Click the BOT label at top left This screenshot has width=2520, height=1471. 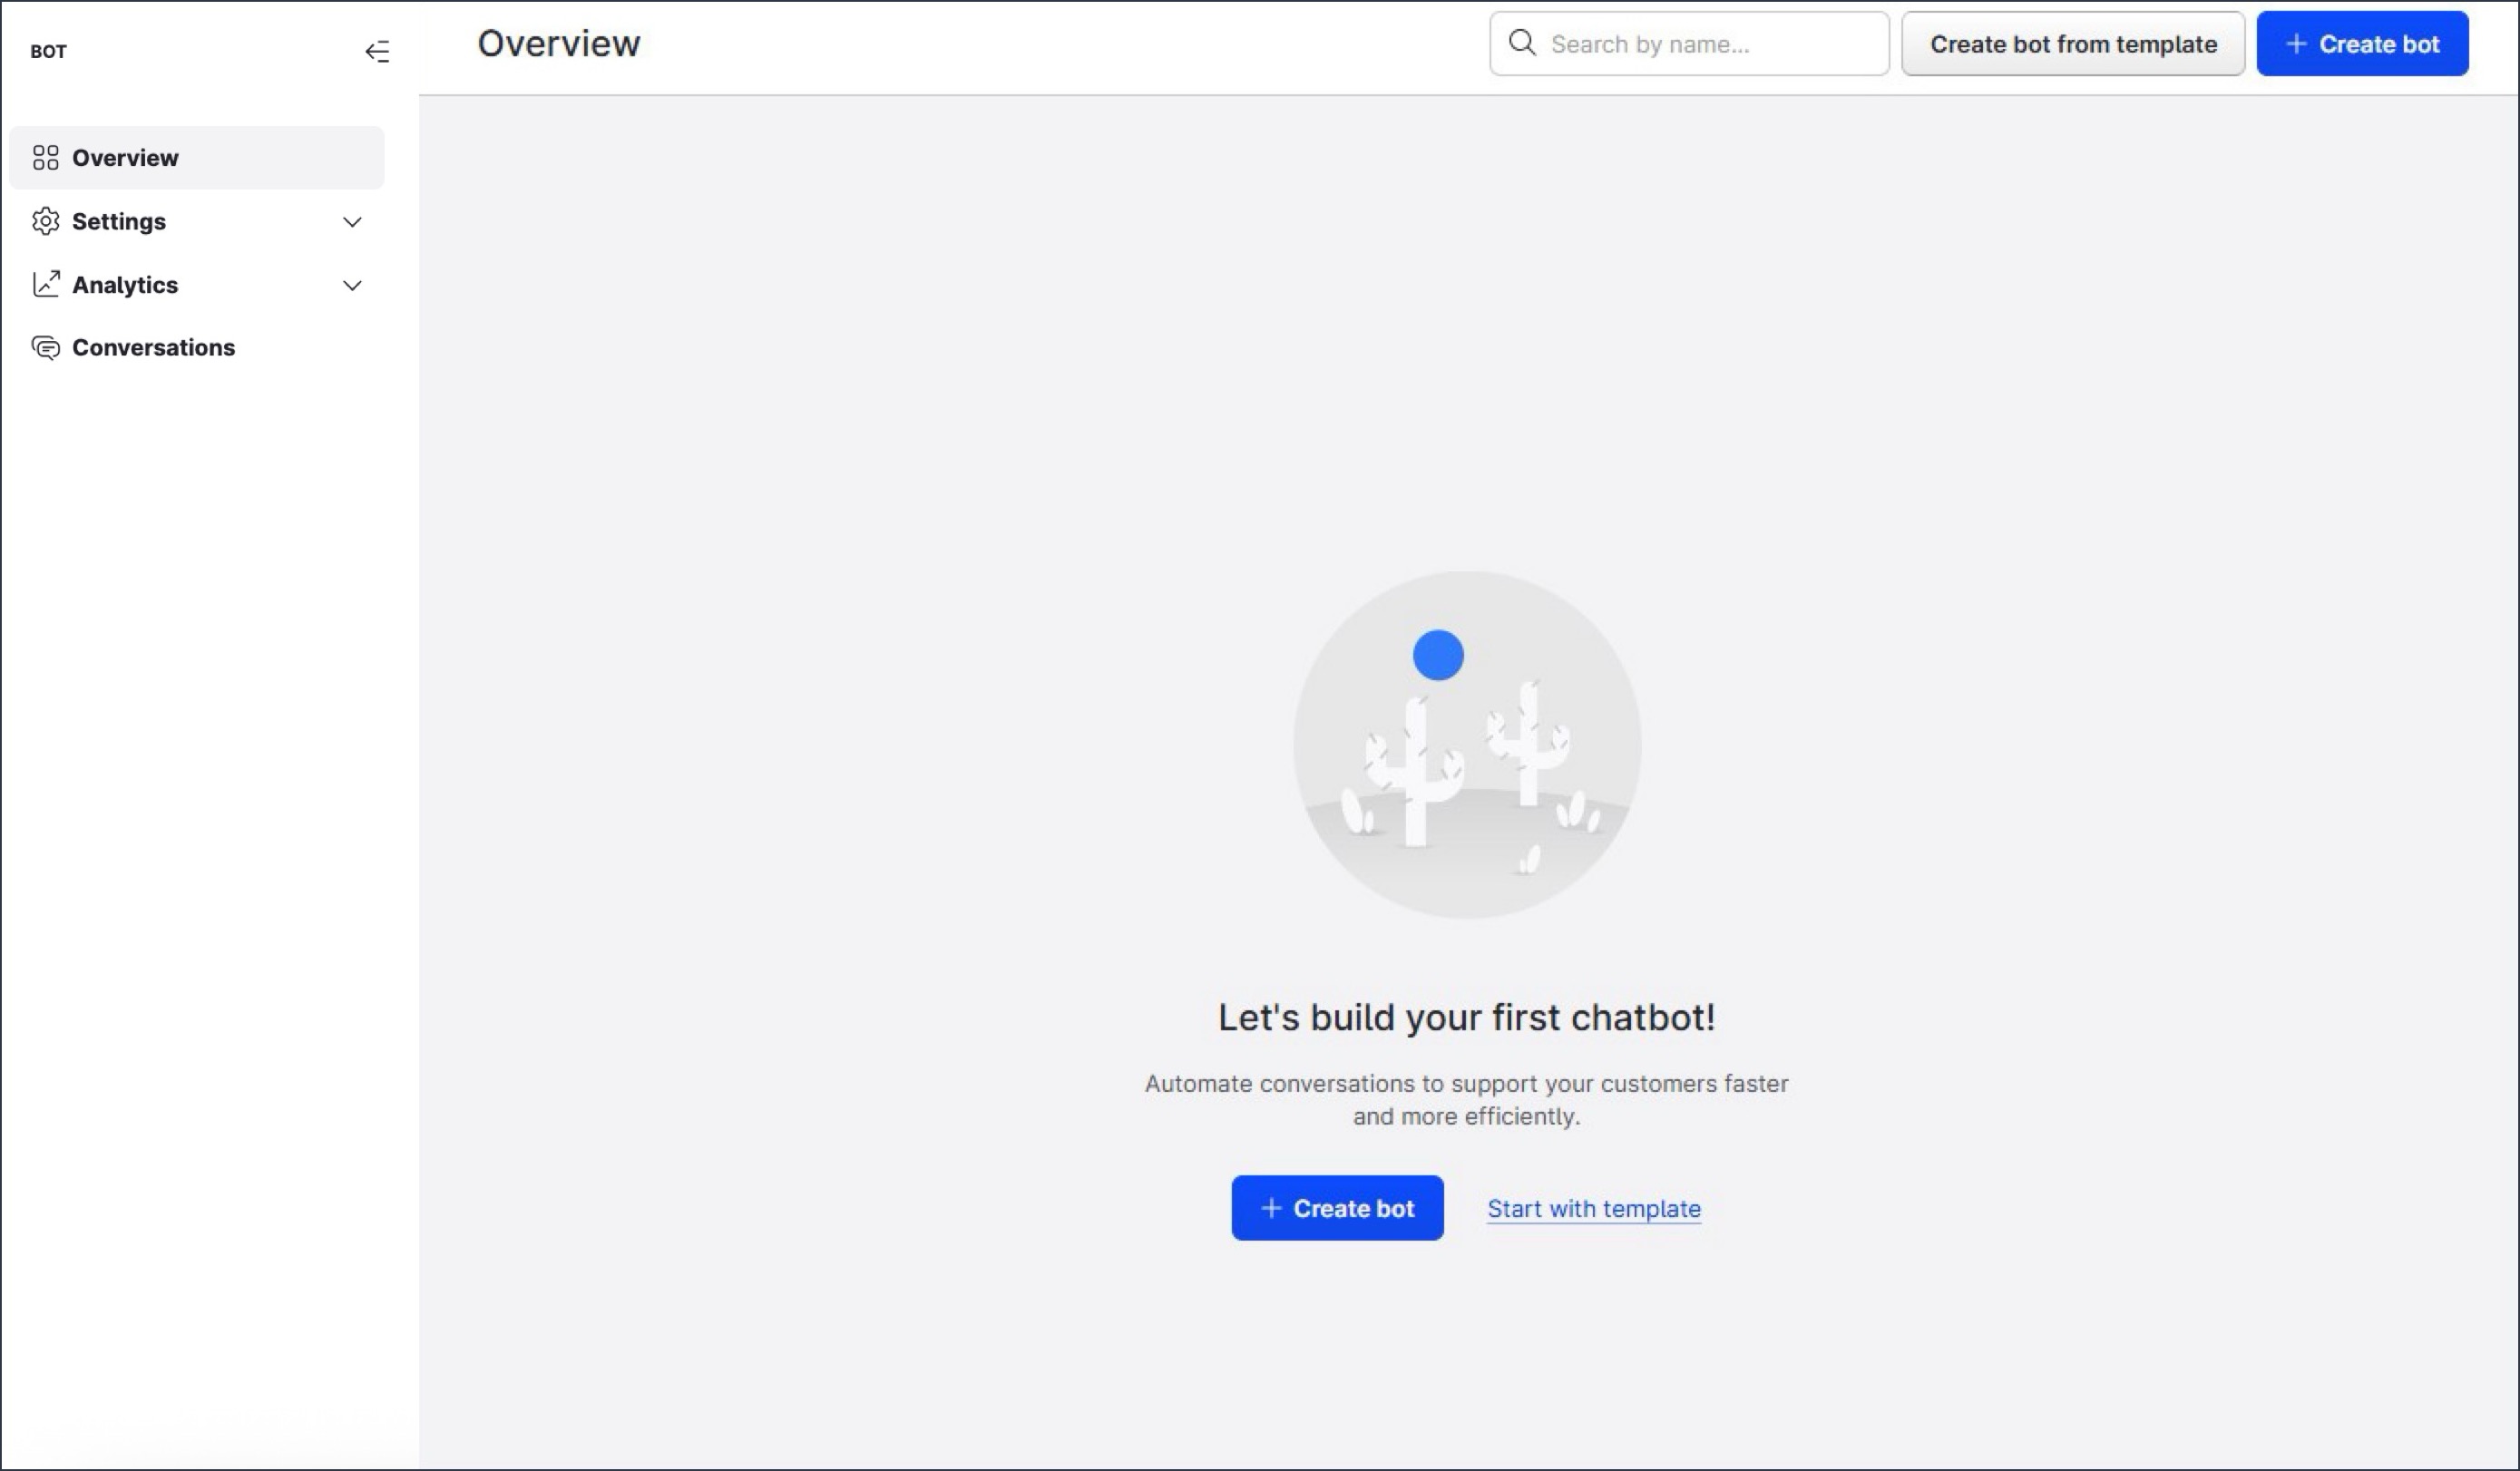[48, 51]
